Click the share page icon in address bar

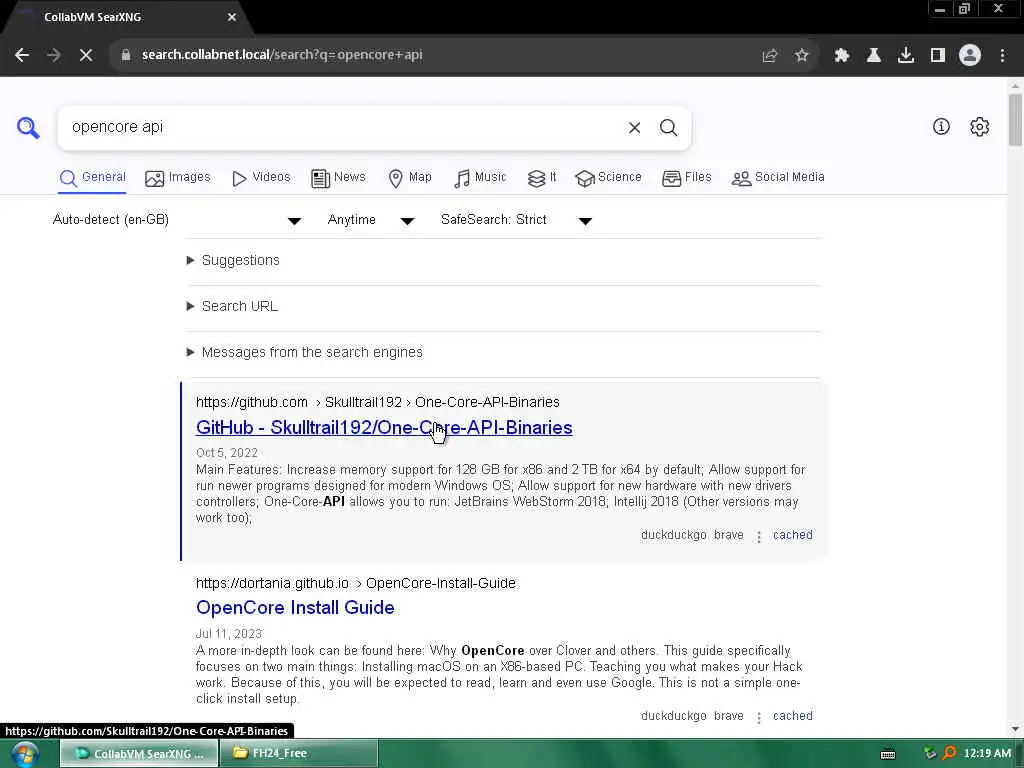770,56
